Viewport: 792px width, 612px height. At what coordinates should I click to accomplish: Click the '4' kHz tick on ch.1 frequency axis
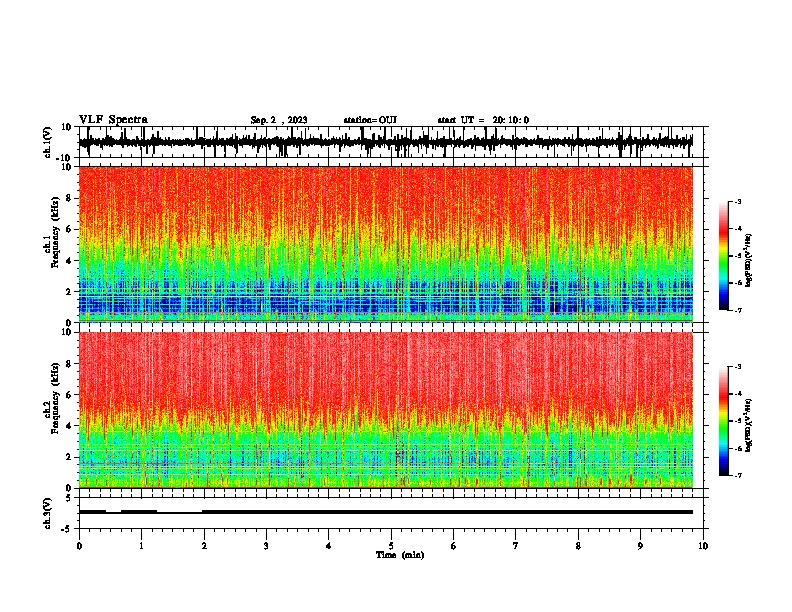pyautogui.click(x=69, y=261)
